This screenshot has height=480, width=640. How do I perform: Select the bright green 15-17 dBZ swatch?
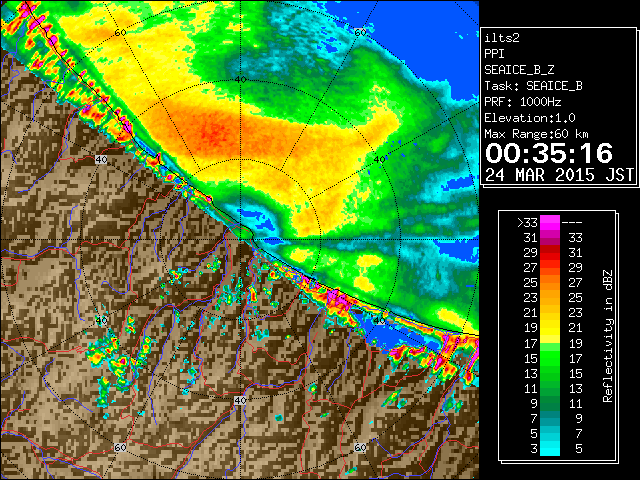[x=550, y=358]
